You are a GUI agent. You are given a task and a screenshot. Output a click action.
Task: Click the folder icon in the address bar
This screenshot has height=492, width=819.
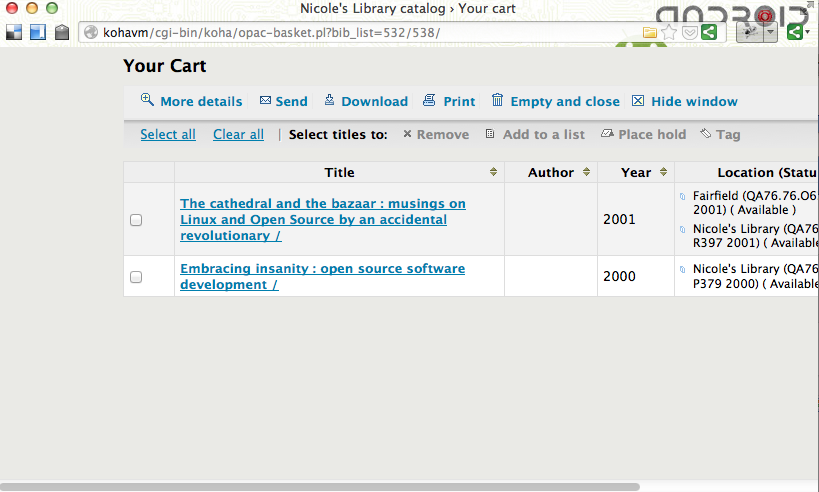coord(650,32)
